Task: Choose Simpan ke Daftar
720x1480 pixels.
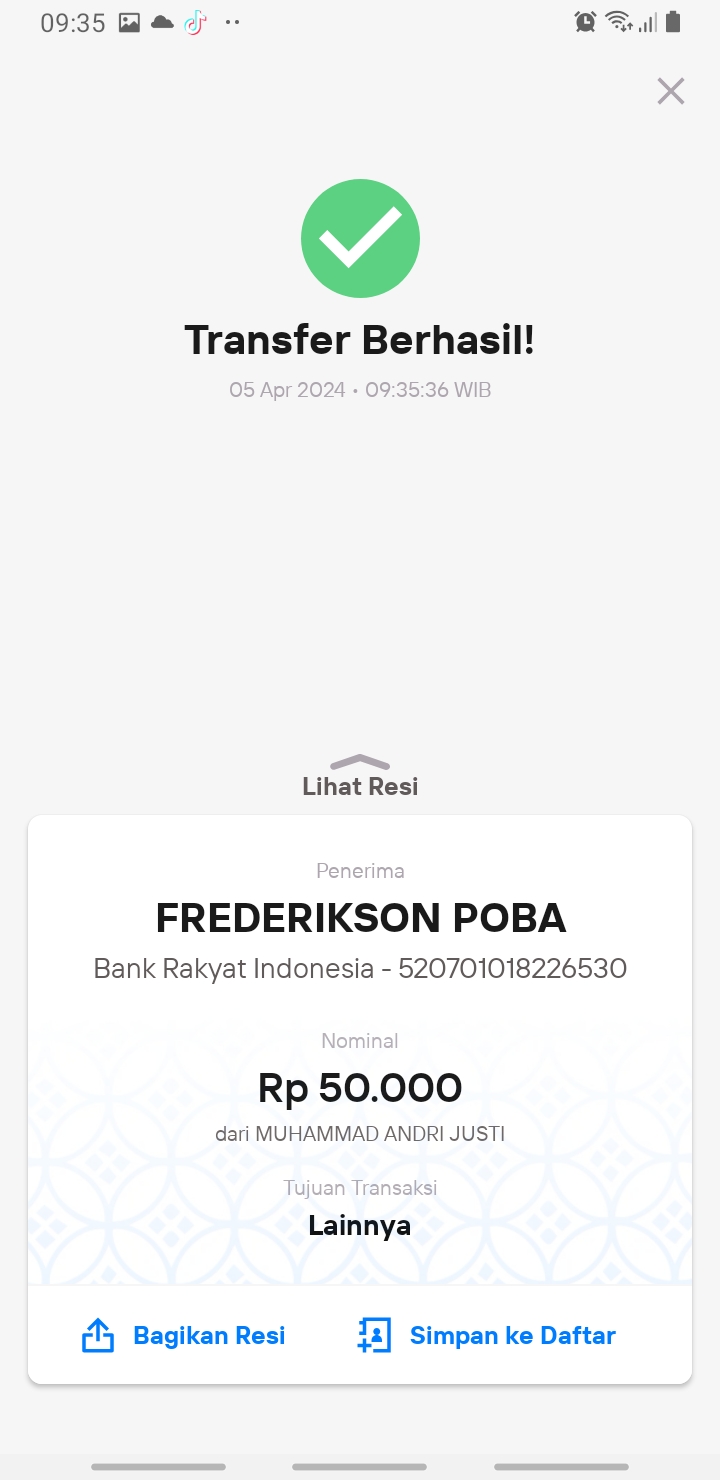Action: (x=513, y=1335)
